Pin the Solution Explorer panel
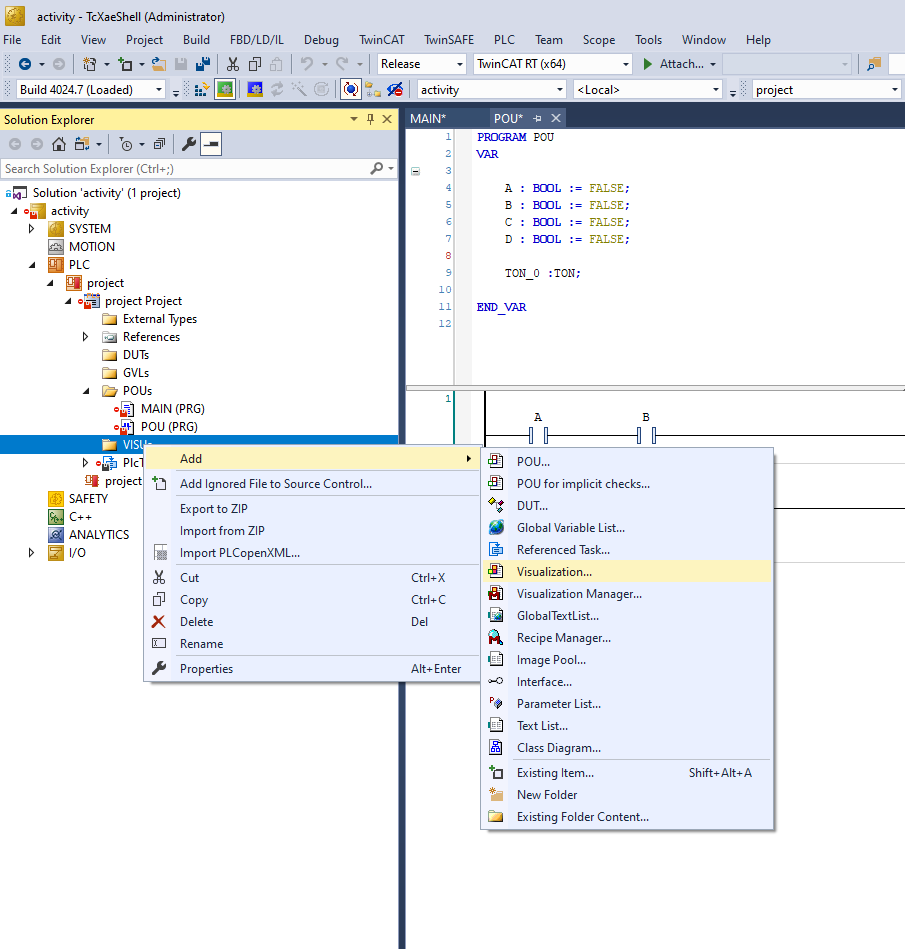Screen dimensions: 905x949 [370, 120]
